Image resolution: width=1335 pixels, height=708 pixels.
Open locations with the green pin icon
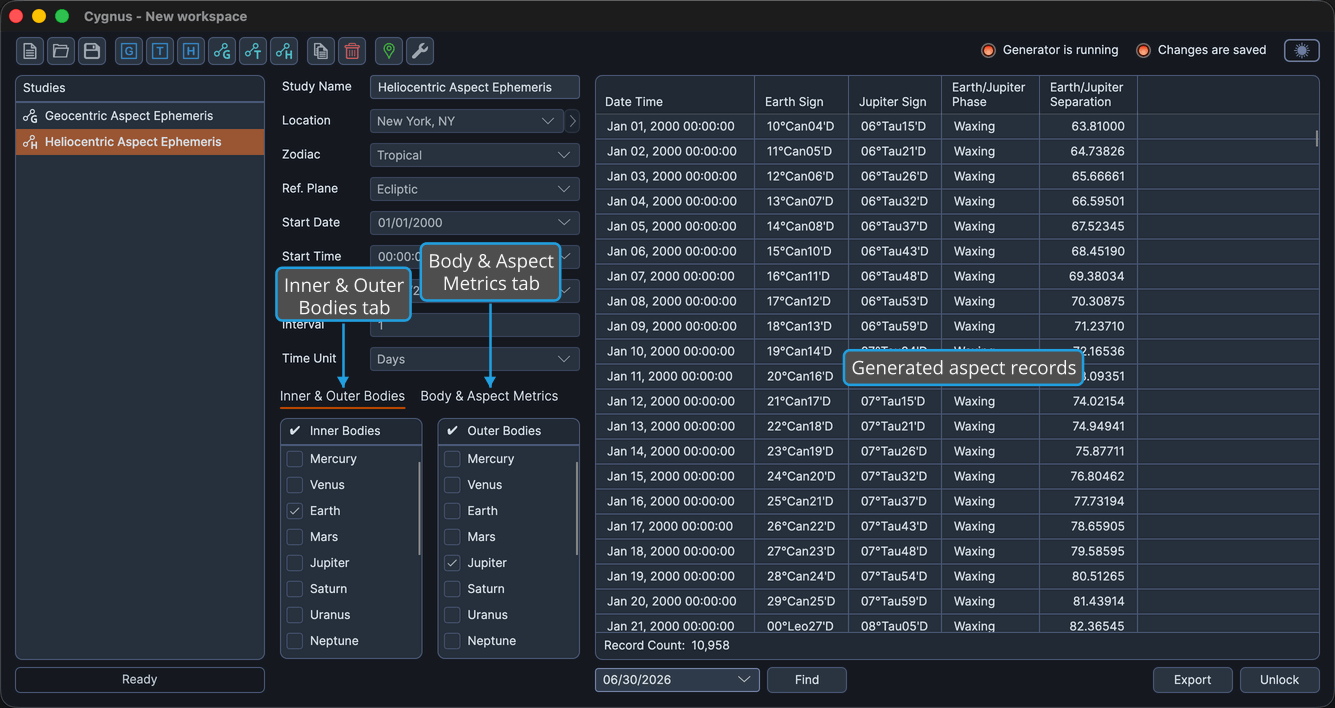[389, 51]
